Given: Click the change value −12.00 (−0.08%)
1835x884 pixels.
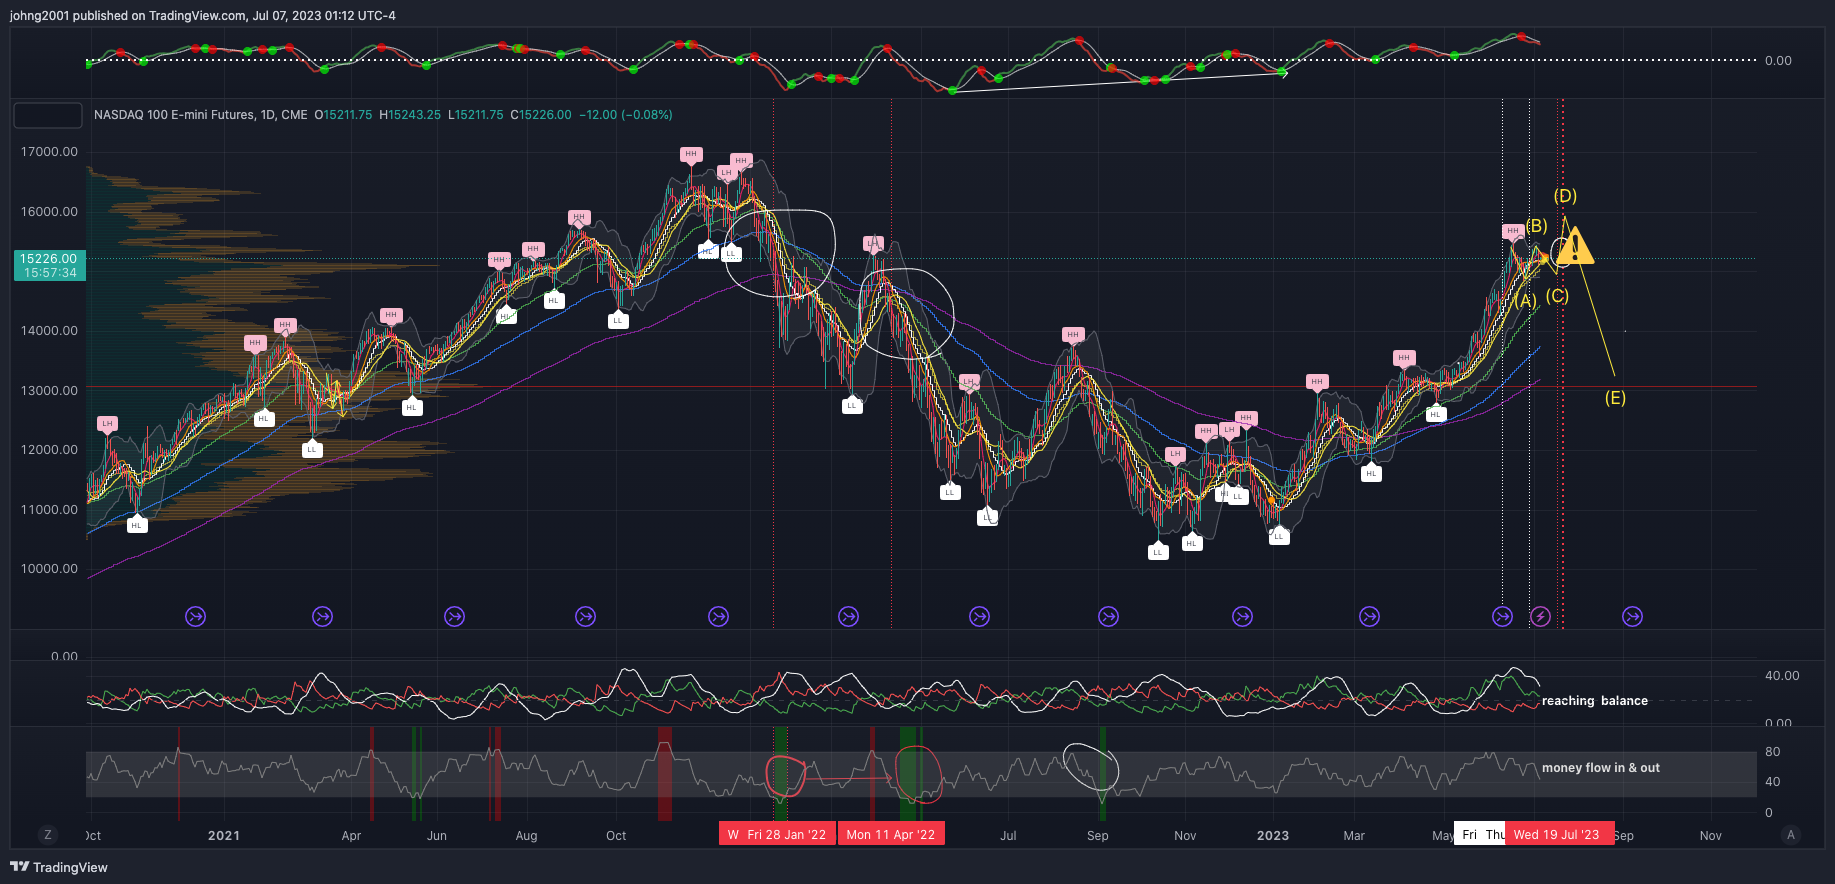Looking at the screenshot, I should 626,115.
